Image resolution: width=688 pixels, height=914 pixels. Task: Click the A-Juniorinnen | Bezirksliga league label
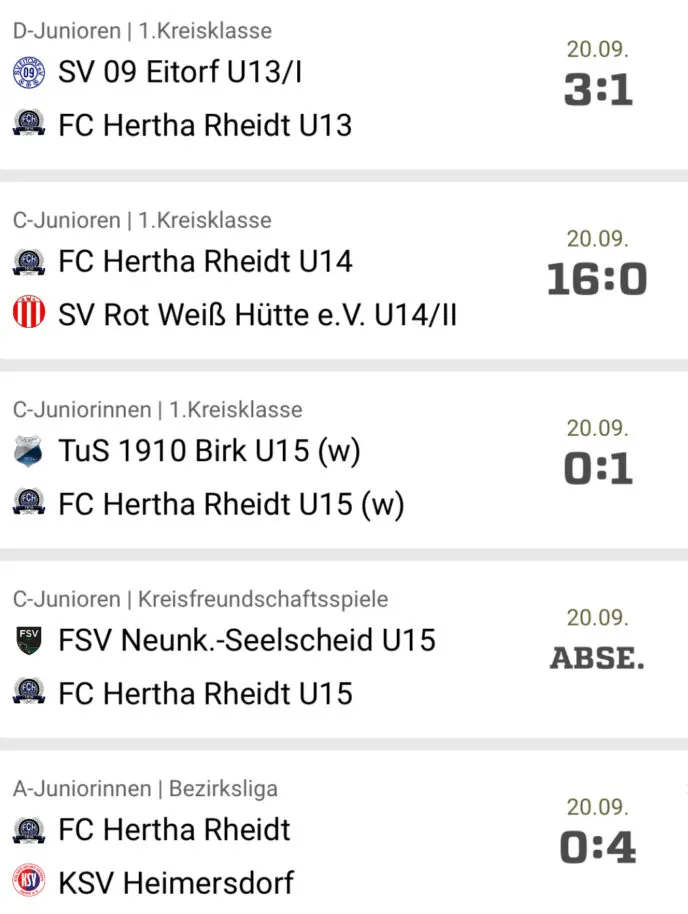145,789
